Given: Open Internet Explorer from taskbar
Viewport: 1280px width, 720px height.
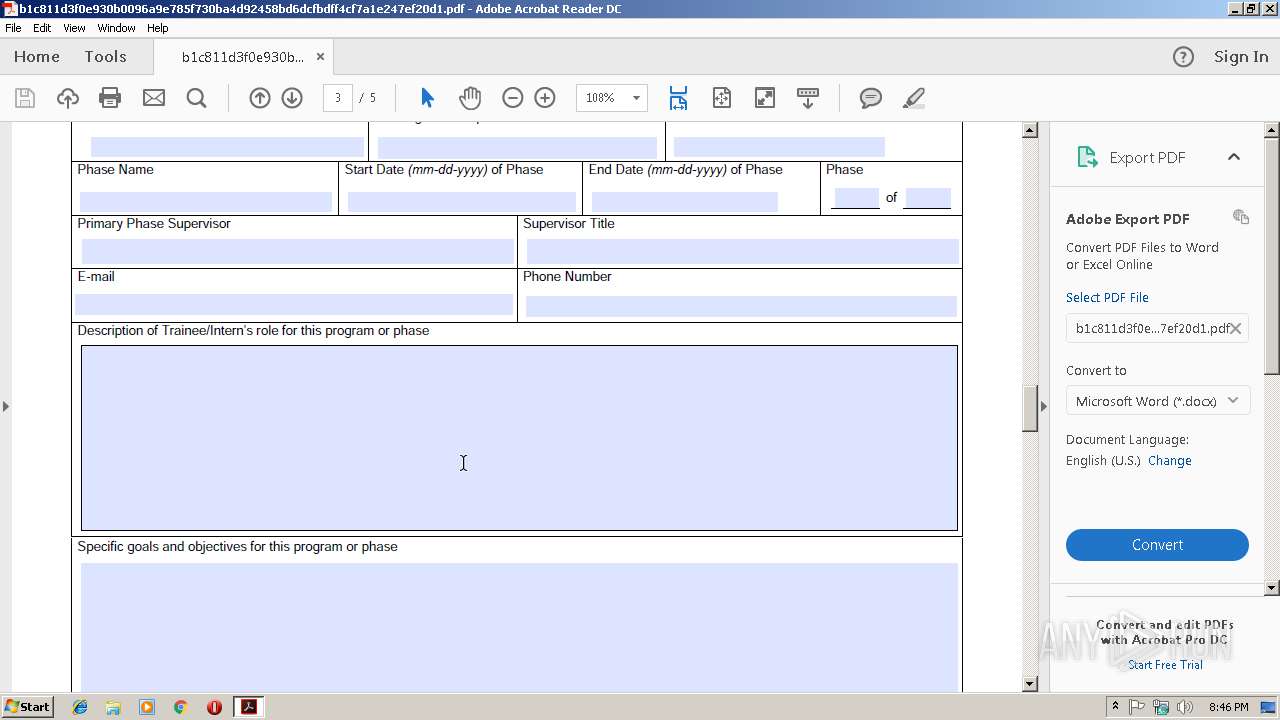Looking at the screenshot, I should pos(80,707).
